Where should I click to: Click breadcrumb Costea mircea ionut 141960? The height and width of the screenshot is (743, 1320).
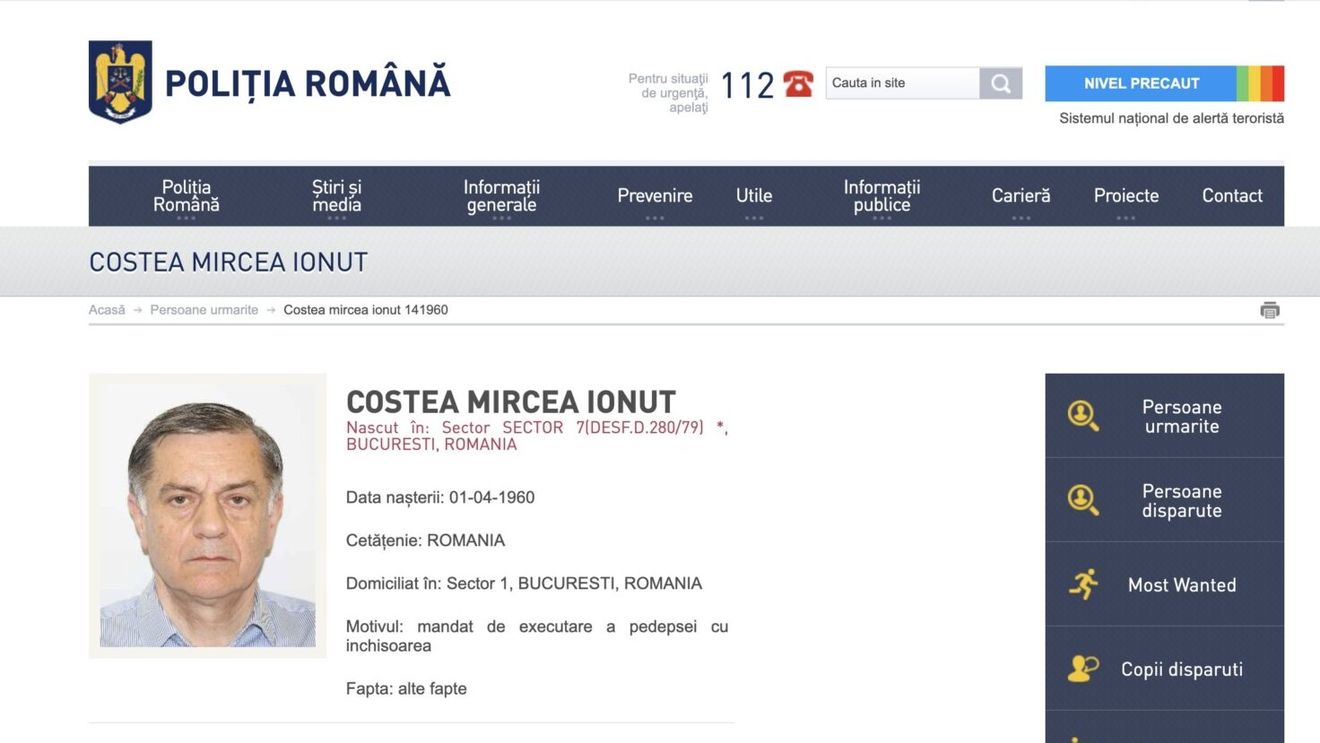pos(366,310)
